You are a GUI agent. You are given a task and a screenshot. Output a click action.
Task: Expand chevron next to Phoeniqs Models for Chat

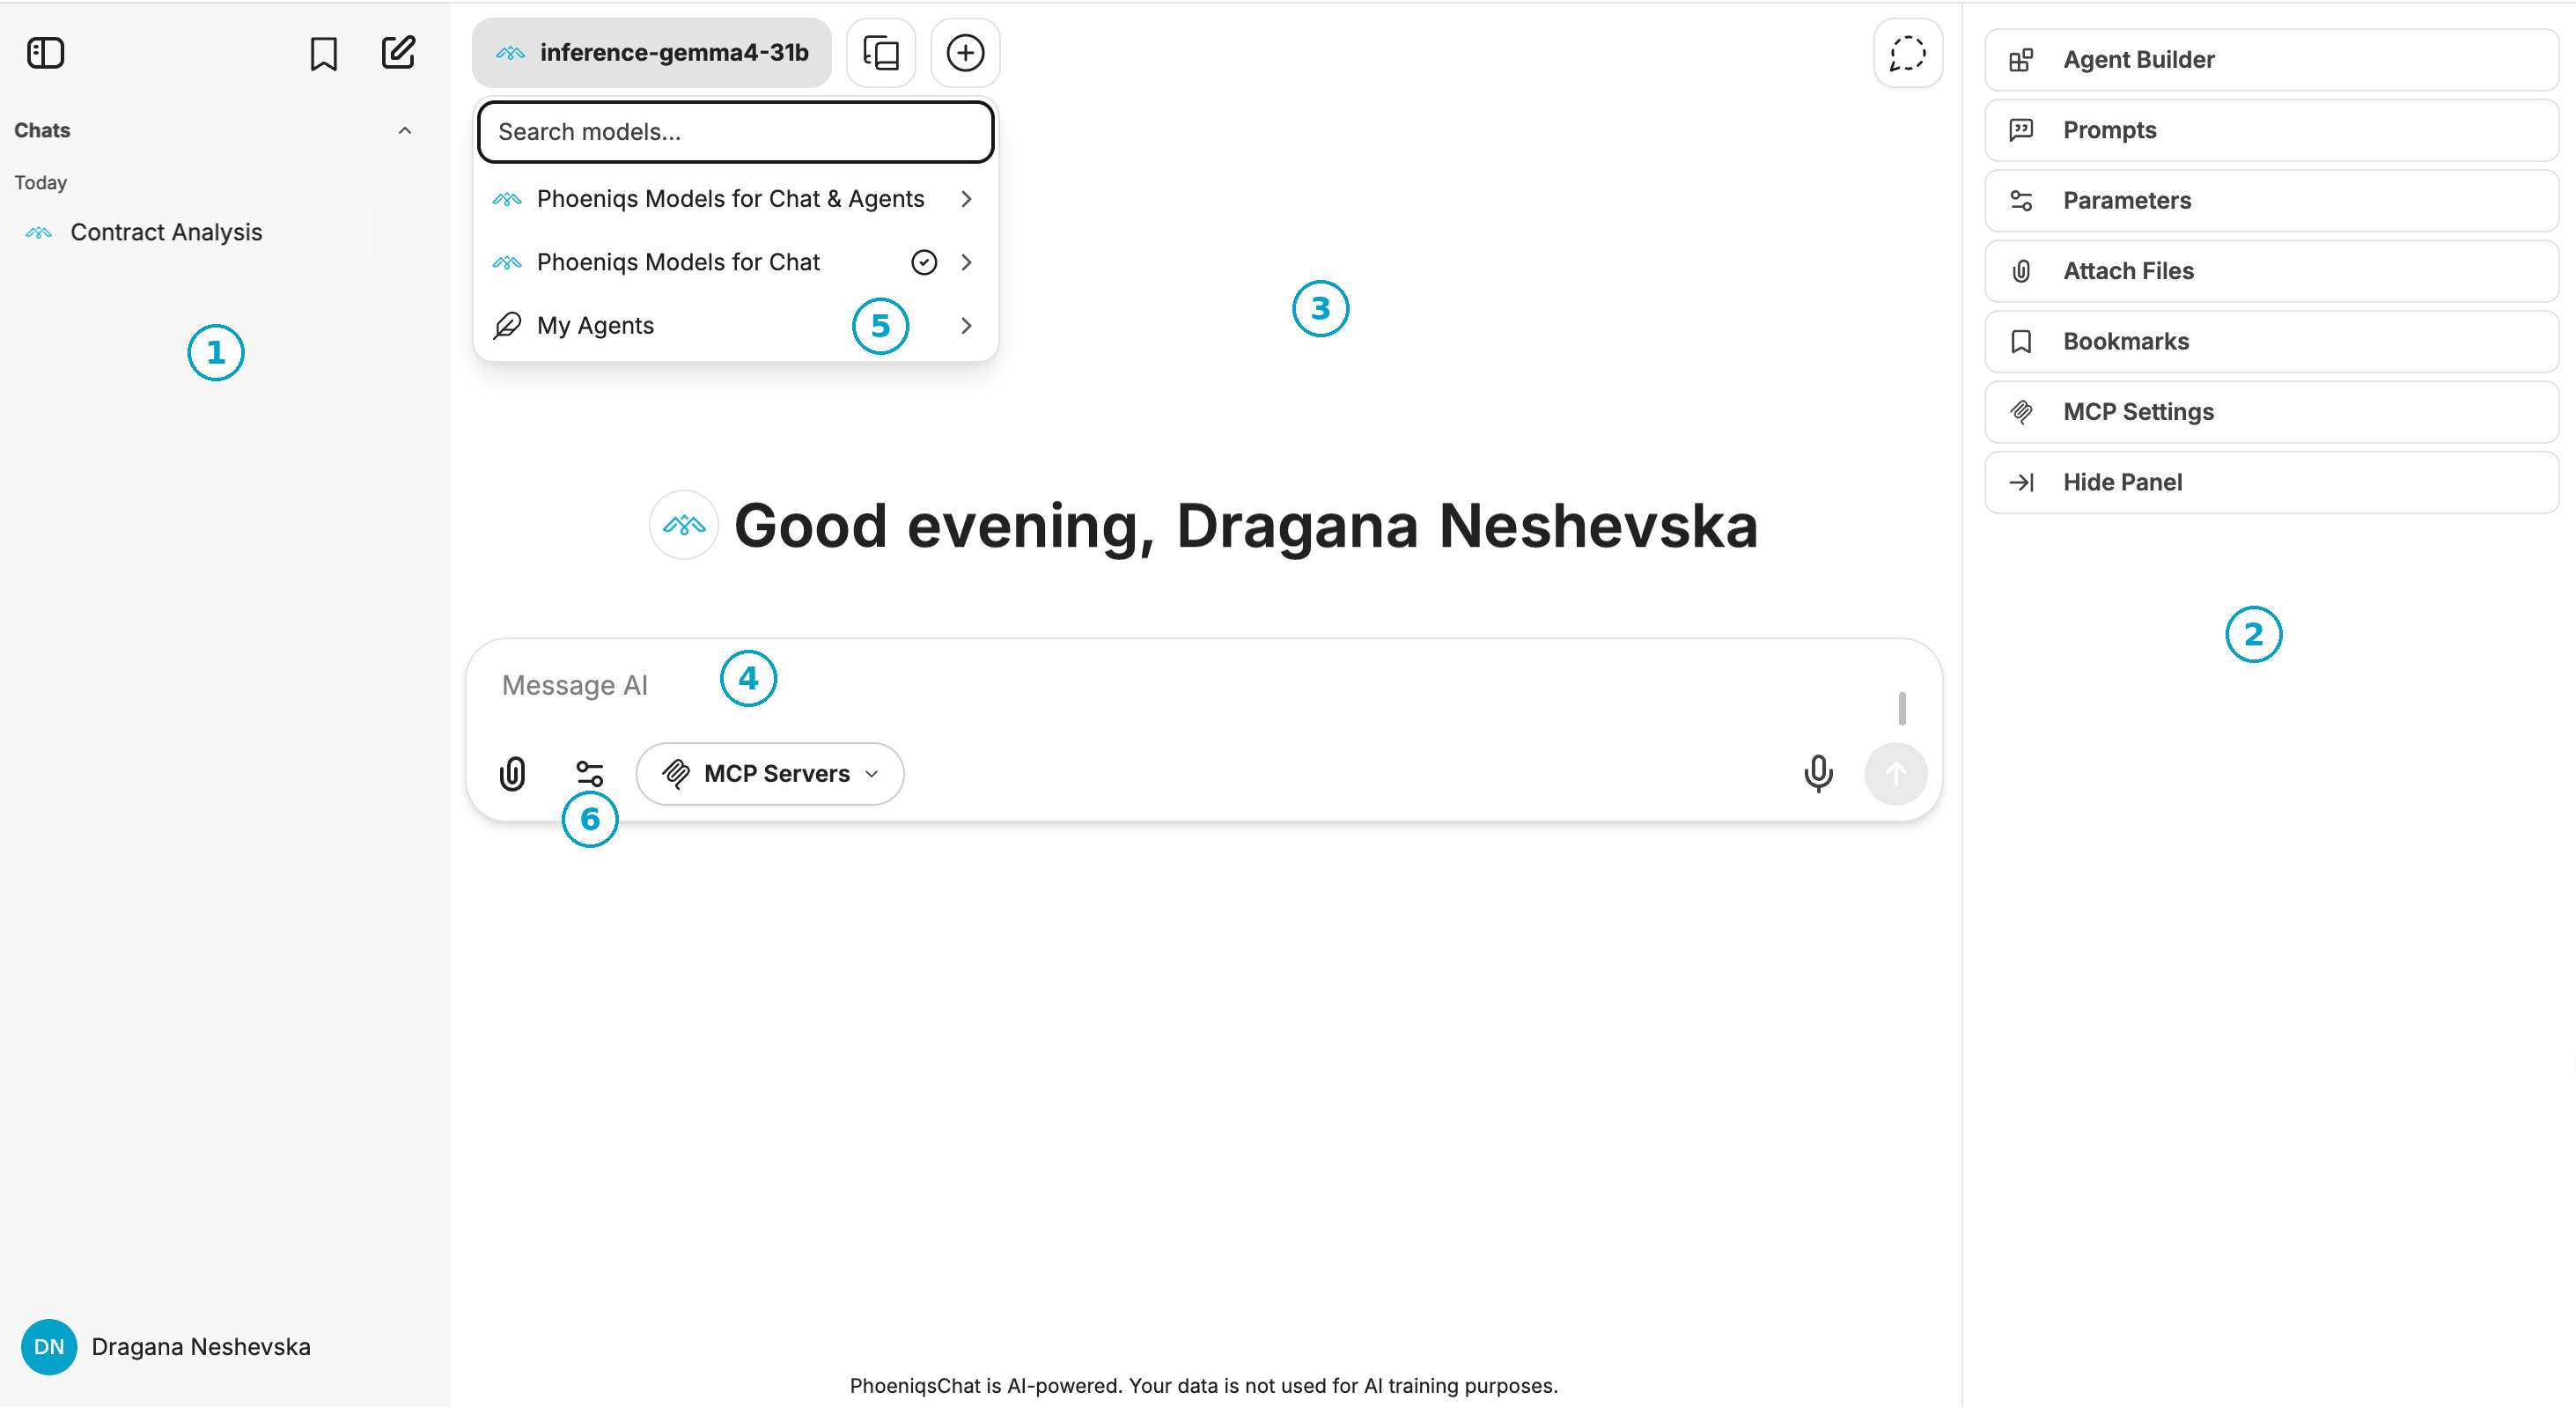(x=966, y=262)
